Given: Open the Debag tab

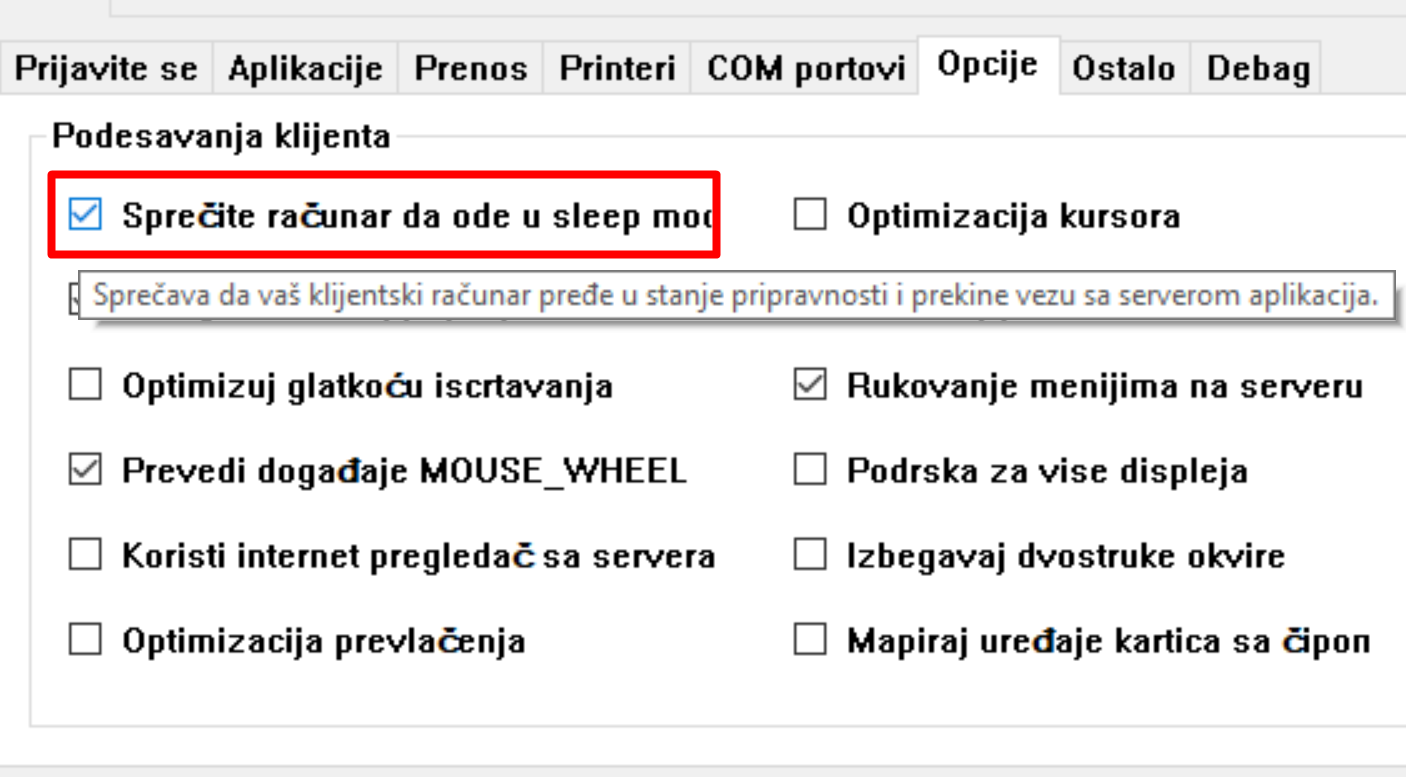Looking at the screenshot, I should click(1258, 69).
